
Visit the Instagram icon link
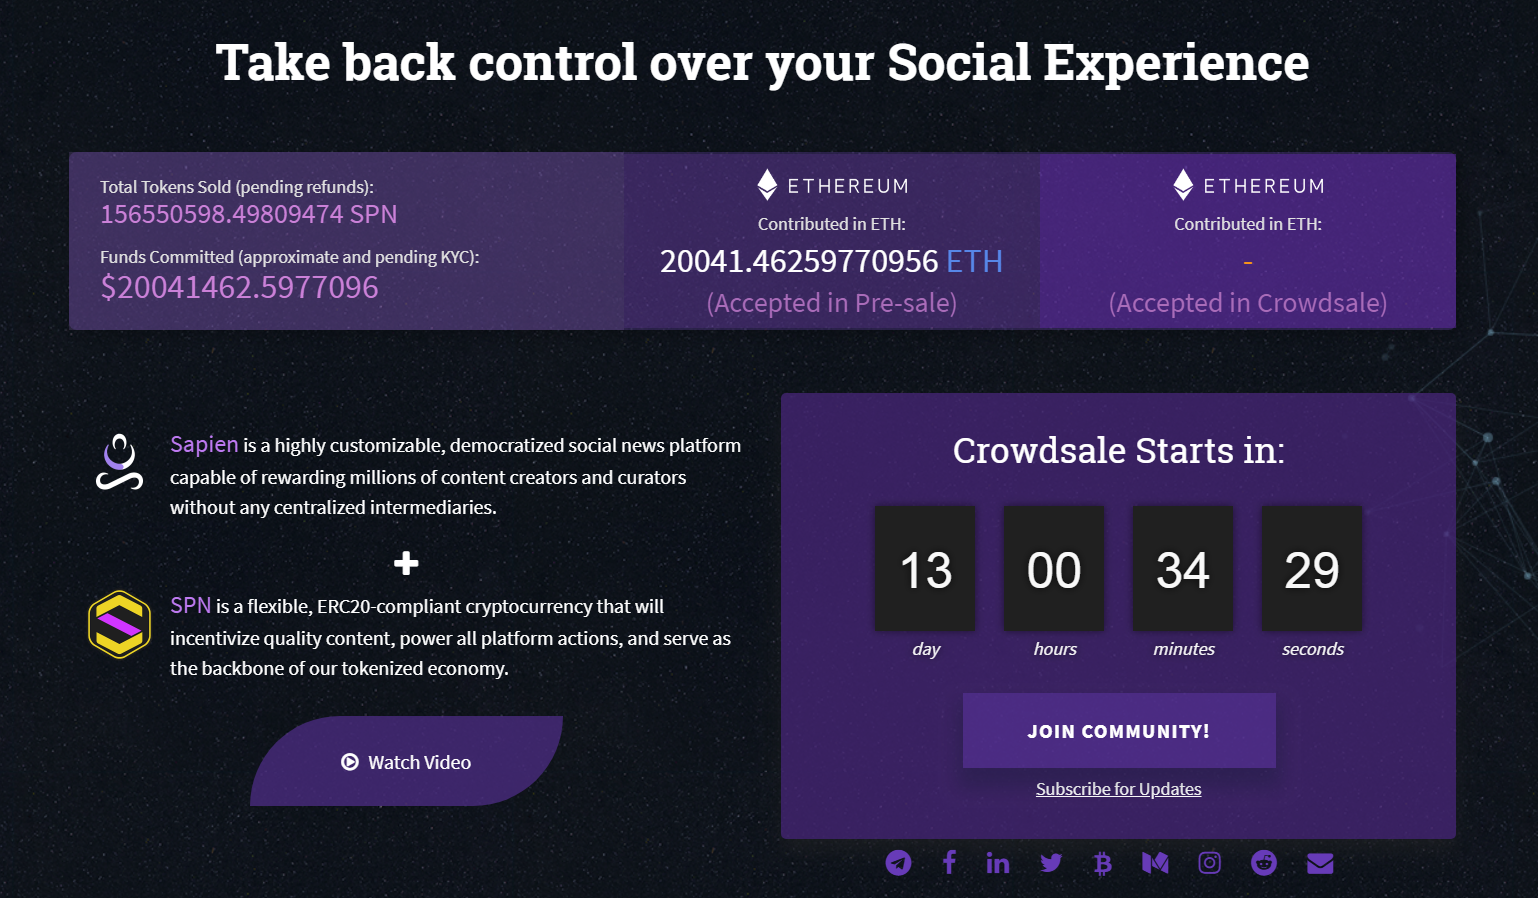pyautogui.click(x=1209, y=863)
